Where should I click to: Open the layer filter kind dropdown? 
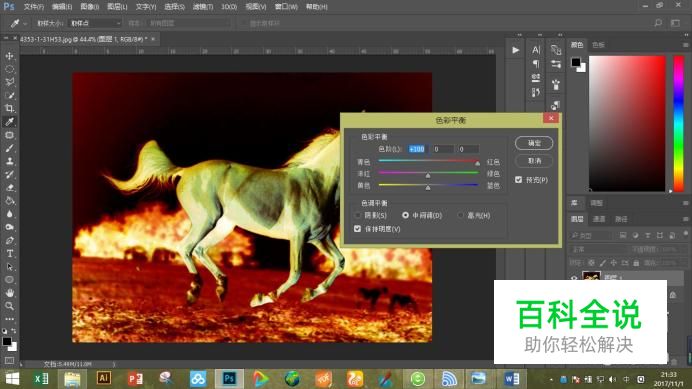point(590,235)
